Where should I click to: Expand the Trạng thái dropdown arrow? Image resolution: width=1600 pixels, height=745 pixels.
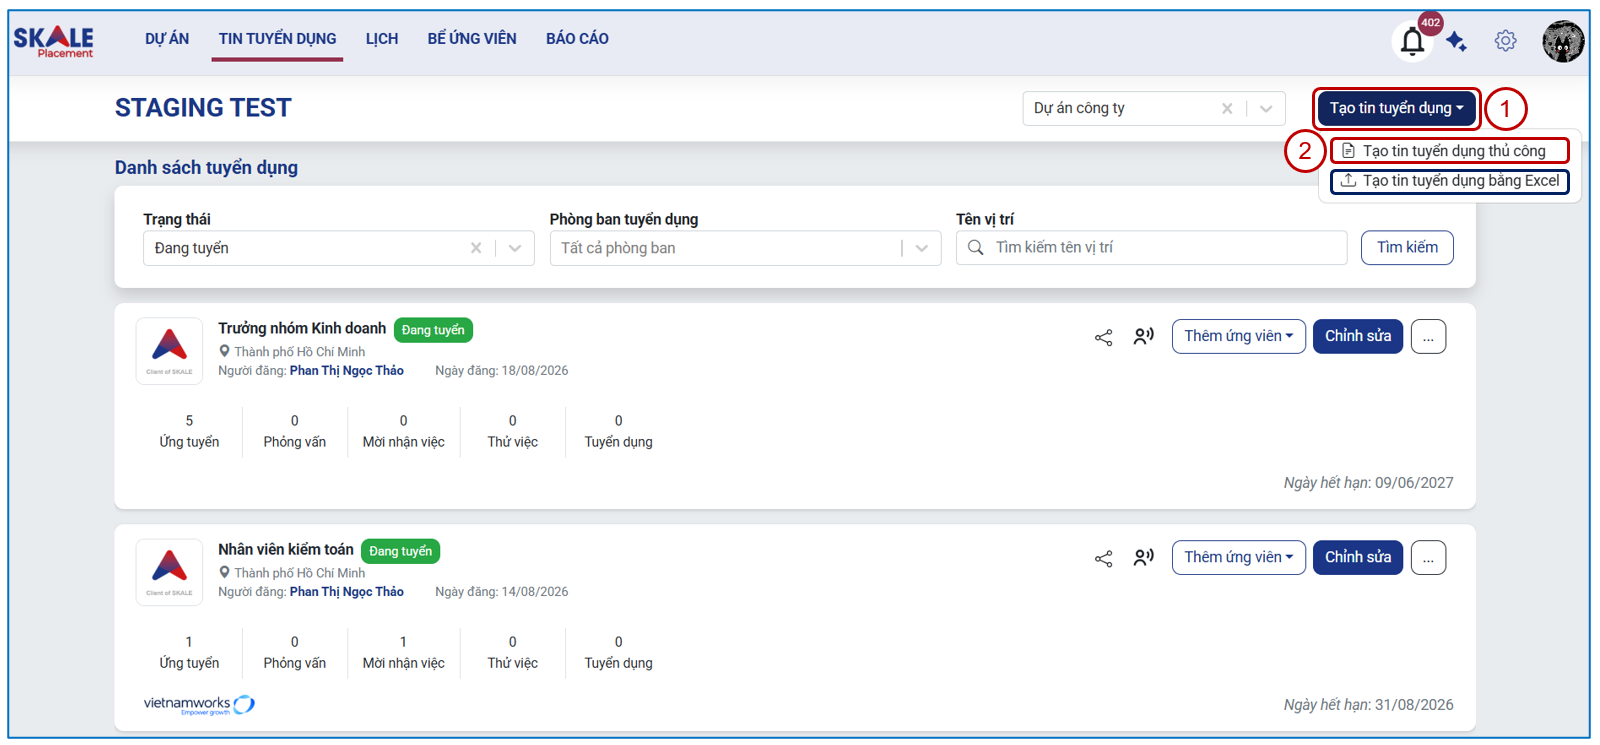pyautogui.click(x=515, y=248)
